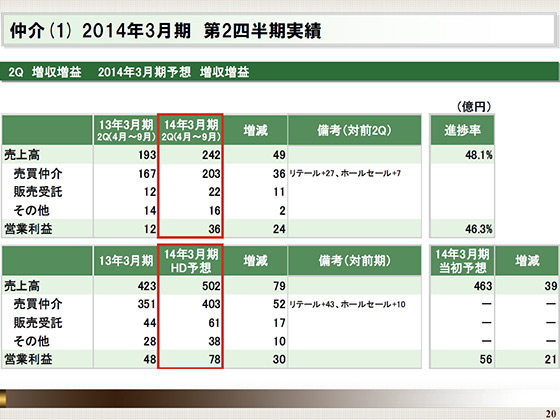Click full-year 売上高 増減 value 79
Image resolution: width=560 pixels, height=420 pixels.
pos(279,286)
